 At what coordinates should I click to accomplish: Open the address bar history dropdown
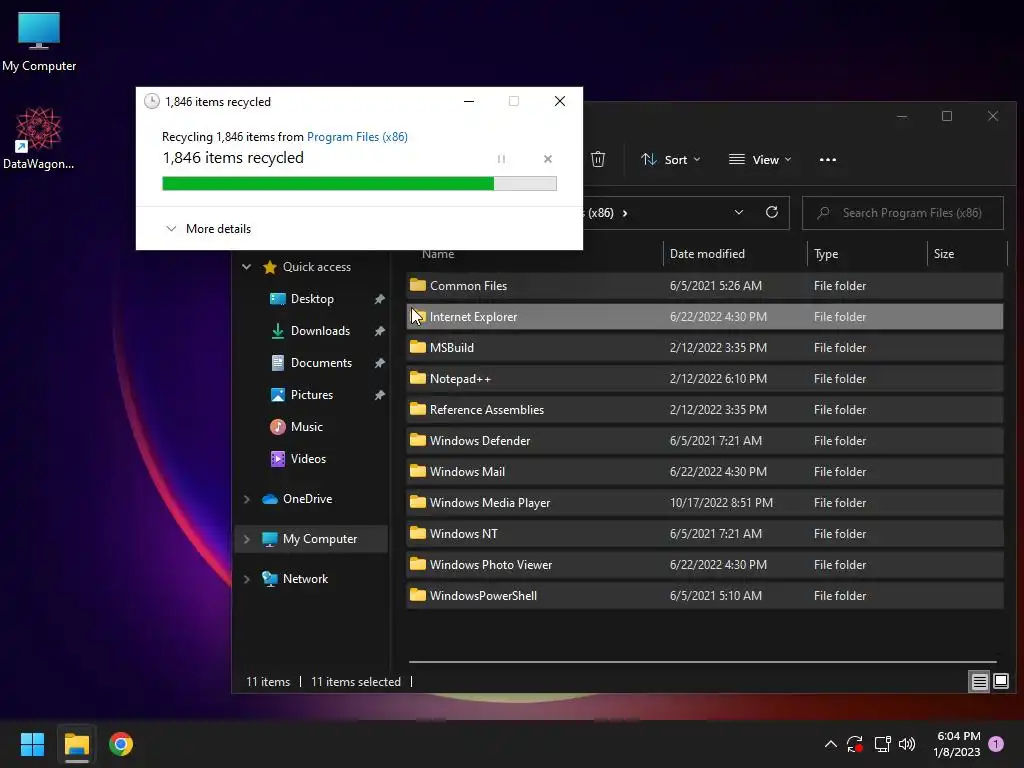point(739,212)
